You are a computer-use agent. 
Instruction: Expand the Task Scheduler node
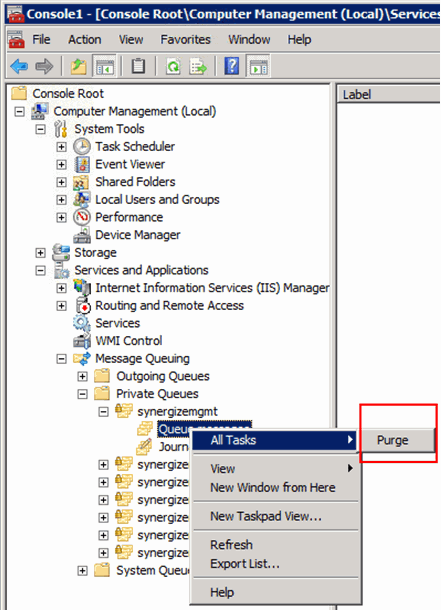pos(61,147)
